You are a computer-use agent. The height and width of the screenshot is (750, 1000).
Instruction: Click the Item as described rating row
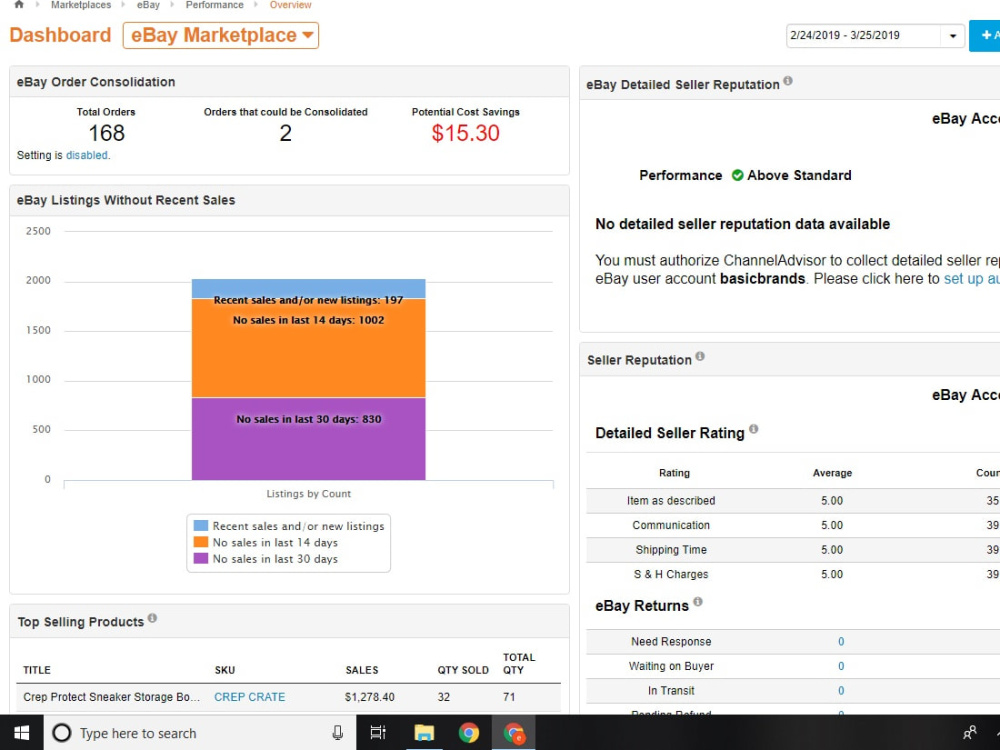793,501
